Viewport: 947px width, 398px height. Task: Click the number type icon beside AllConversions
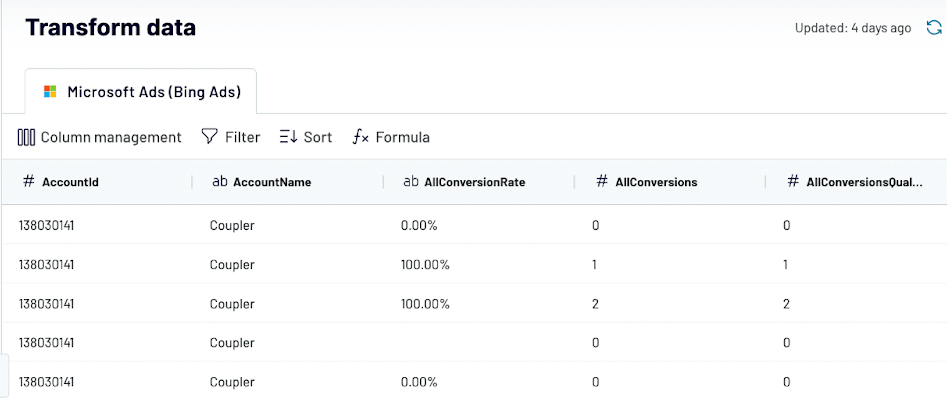602,181
